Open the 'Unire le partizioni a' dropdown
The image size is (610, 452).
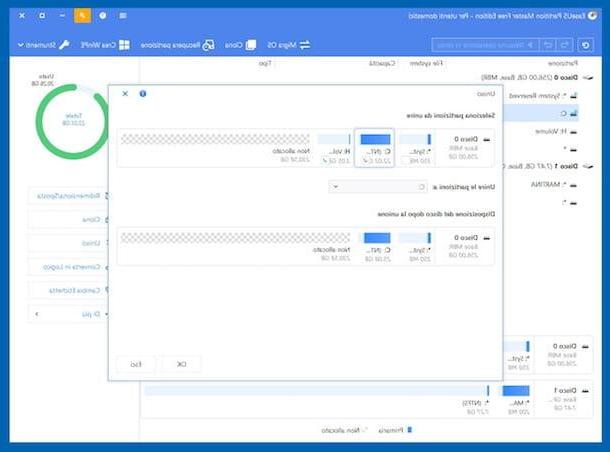tap(378, 187)
